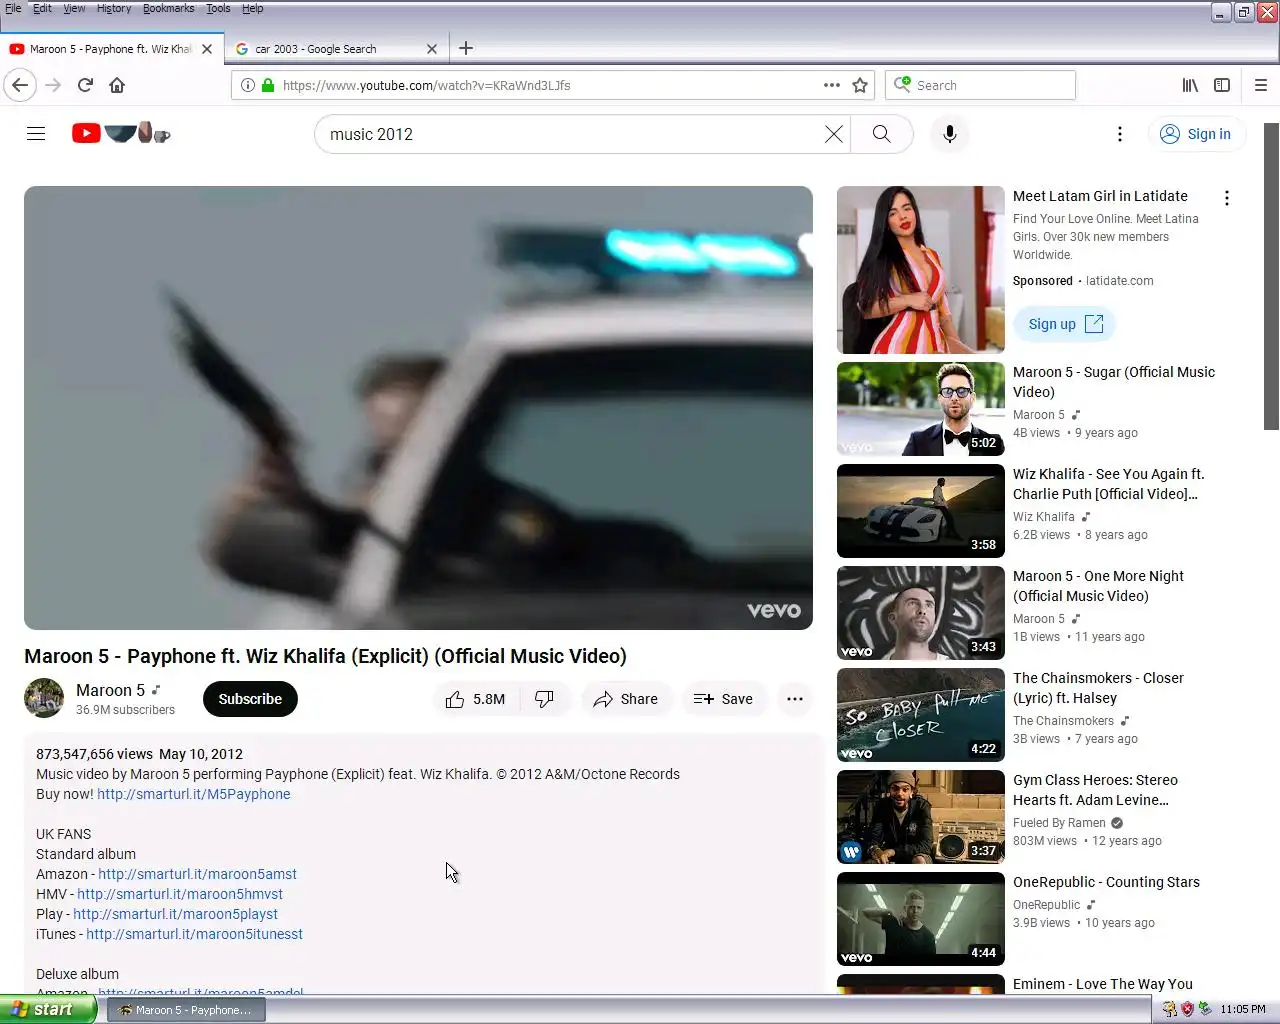This screenshot has width=1280, height=1024.
Task: Click the browser forward arrow
Action: 53,85
